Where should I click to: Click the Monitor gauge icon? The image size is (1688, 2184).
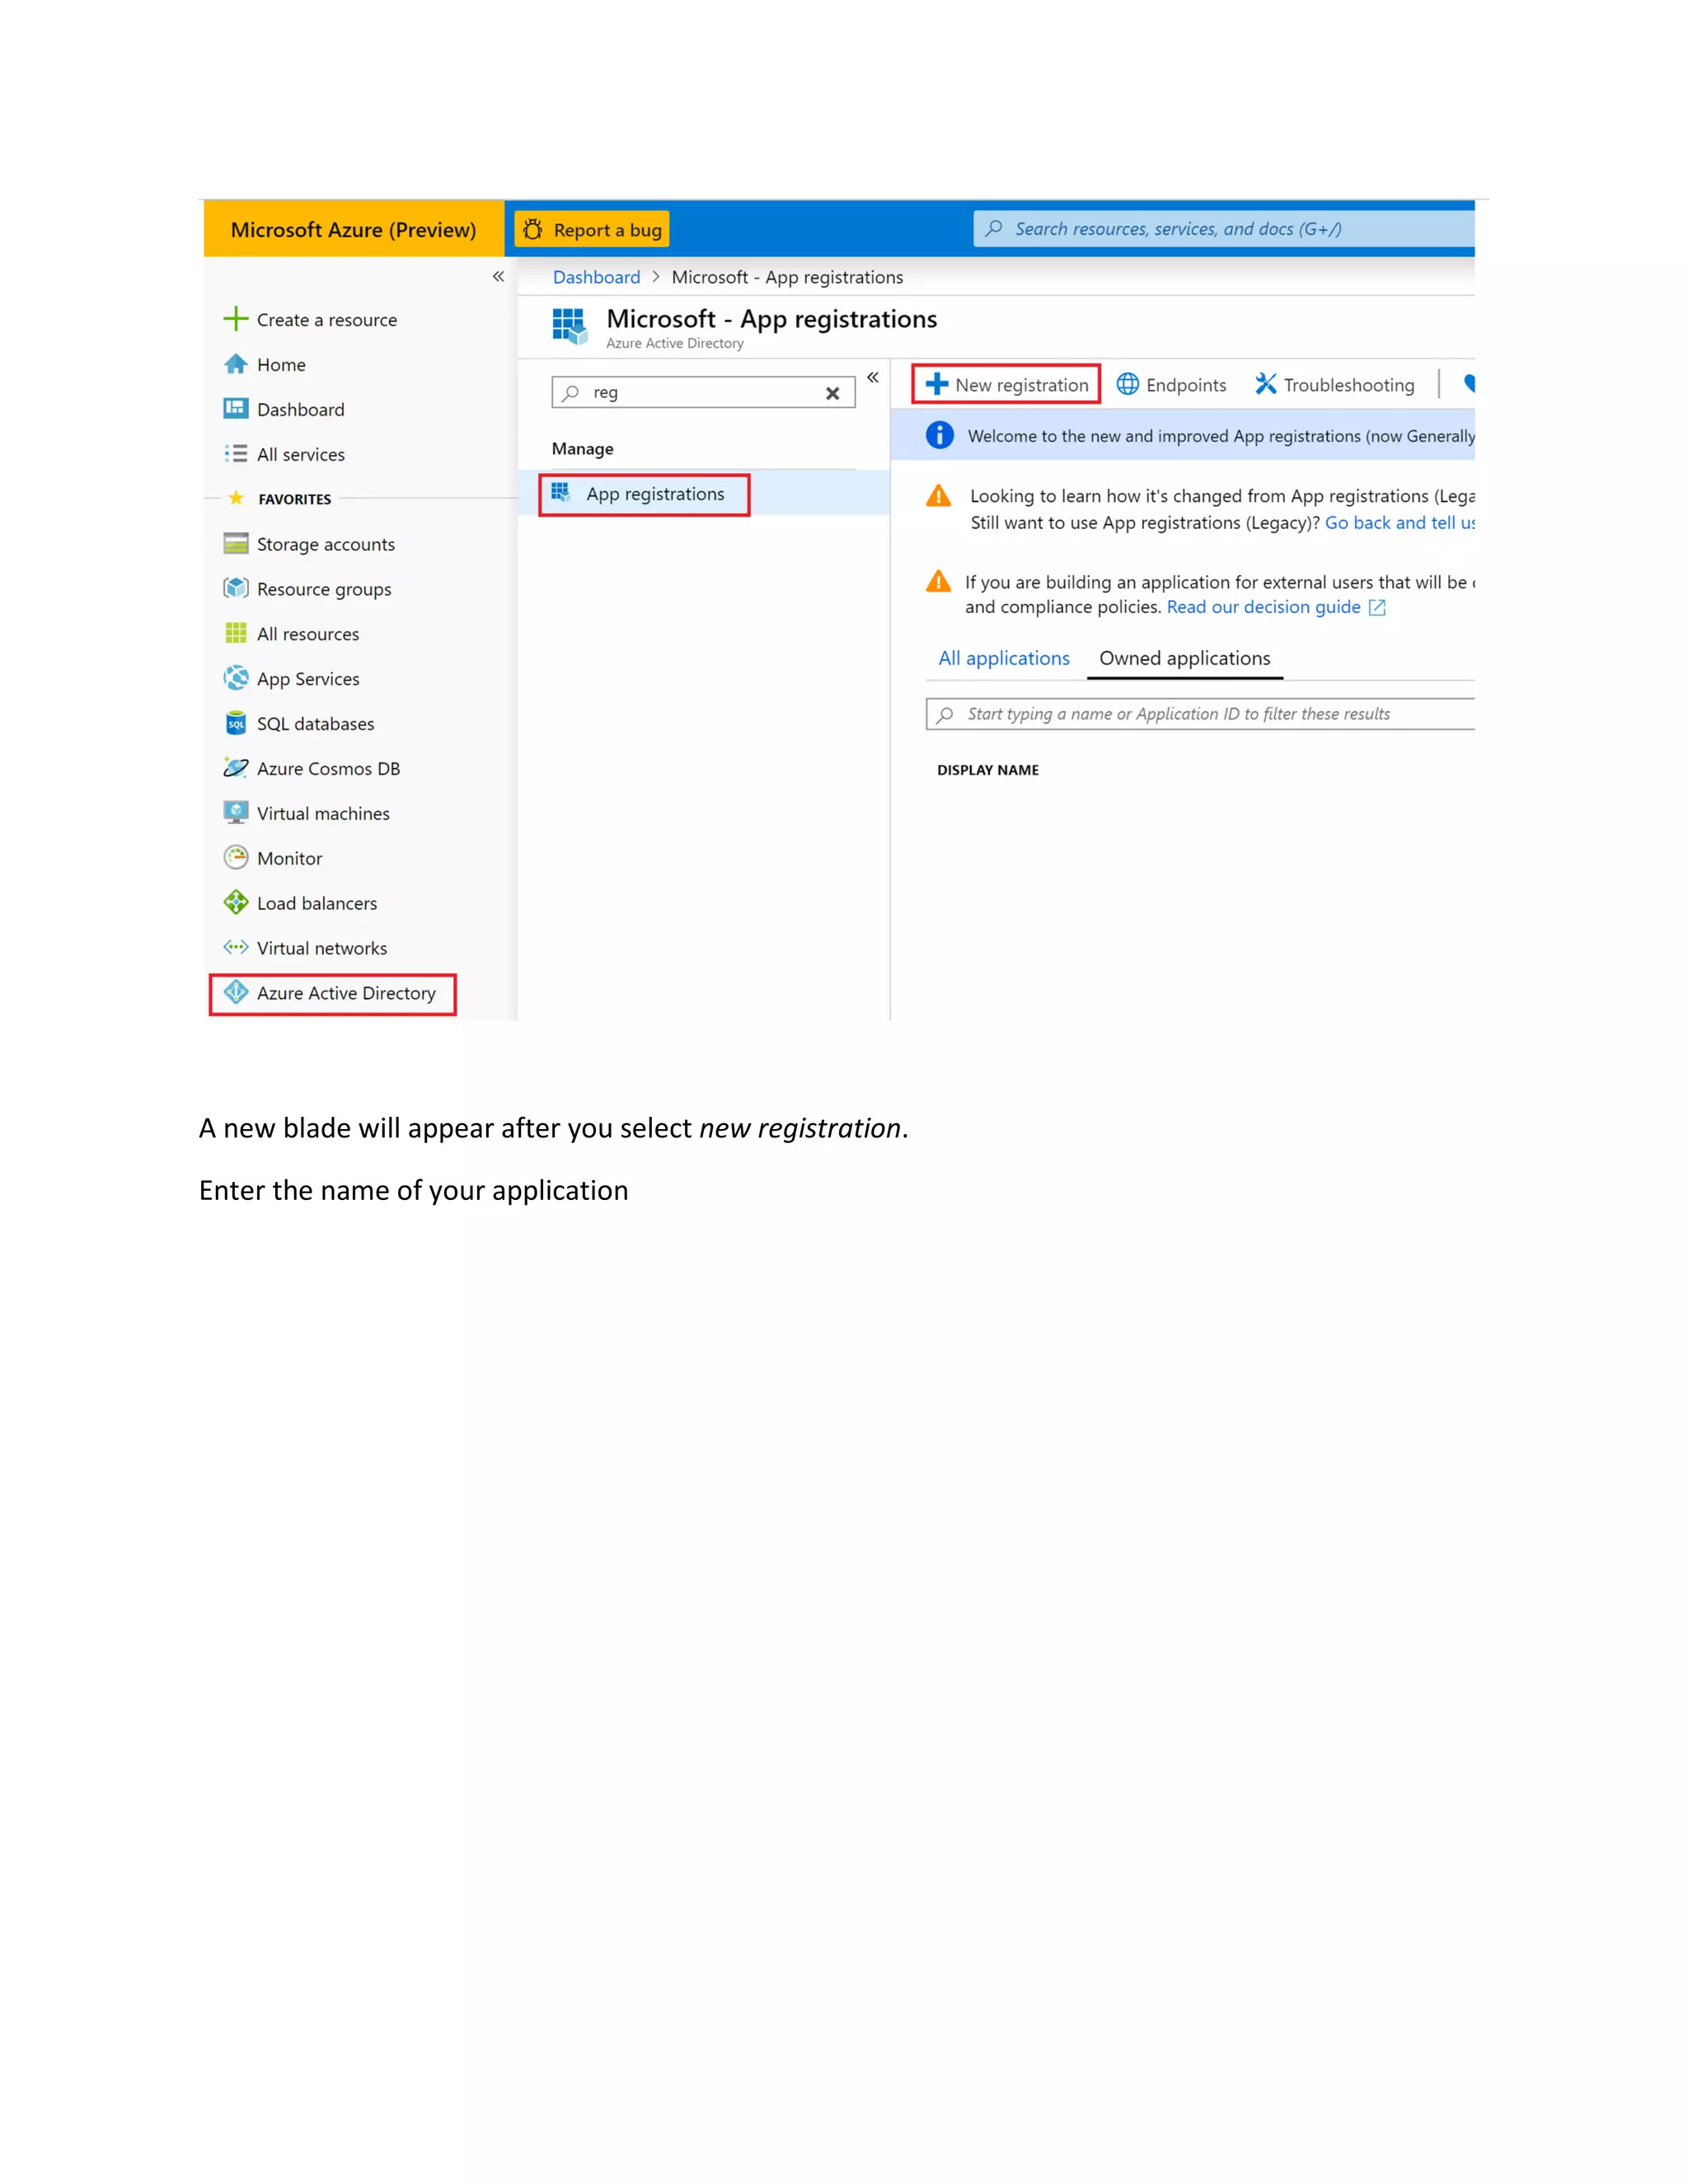coord(235,857)
